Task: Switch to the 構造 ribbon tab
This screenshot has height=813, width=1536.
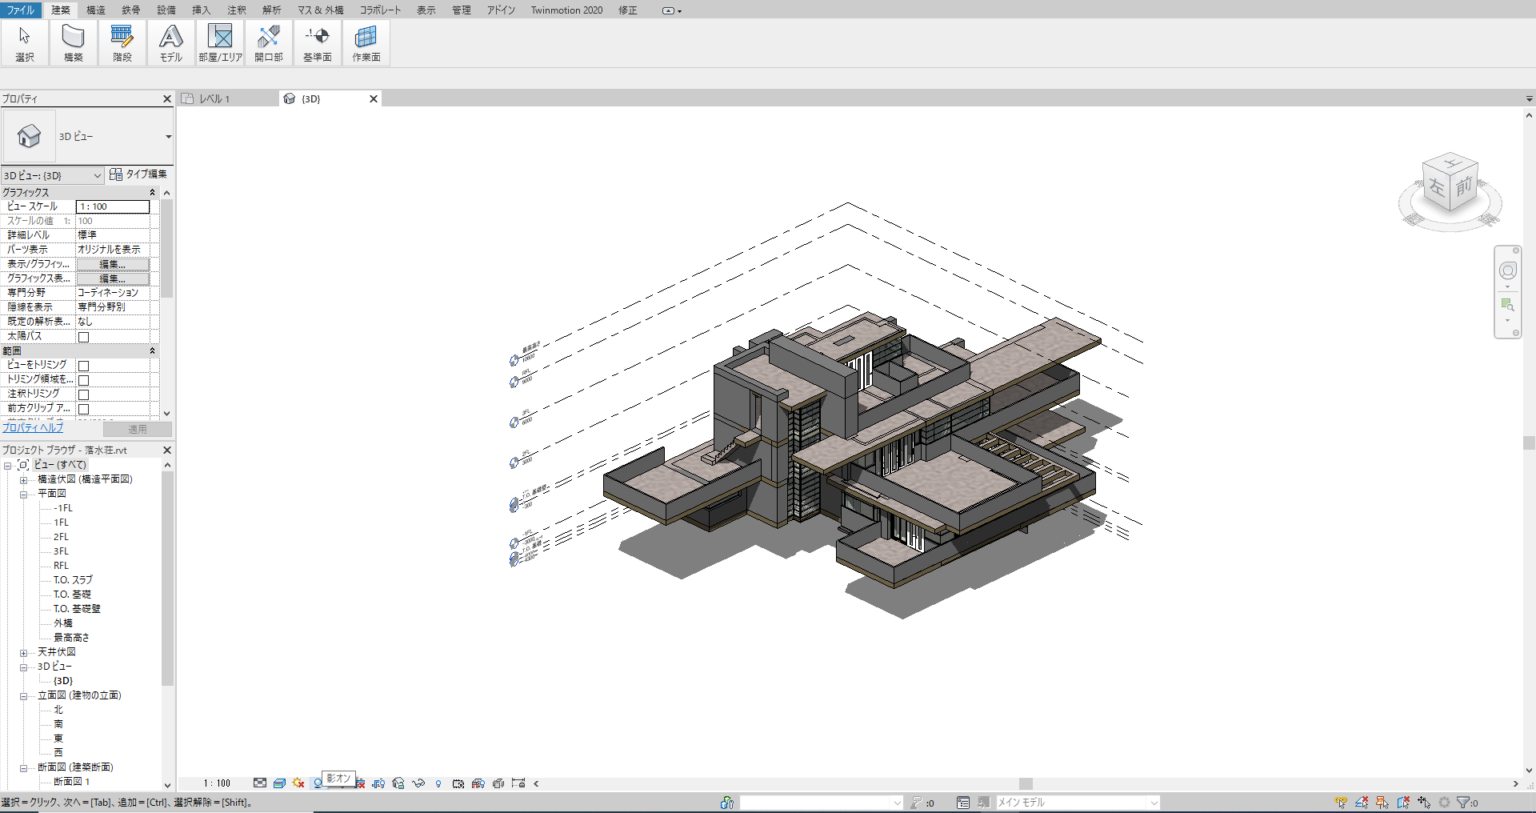Action: (x=96, y=10)
